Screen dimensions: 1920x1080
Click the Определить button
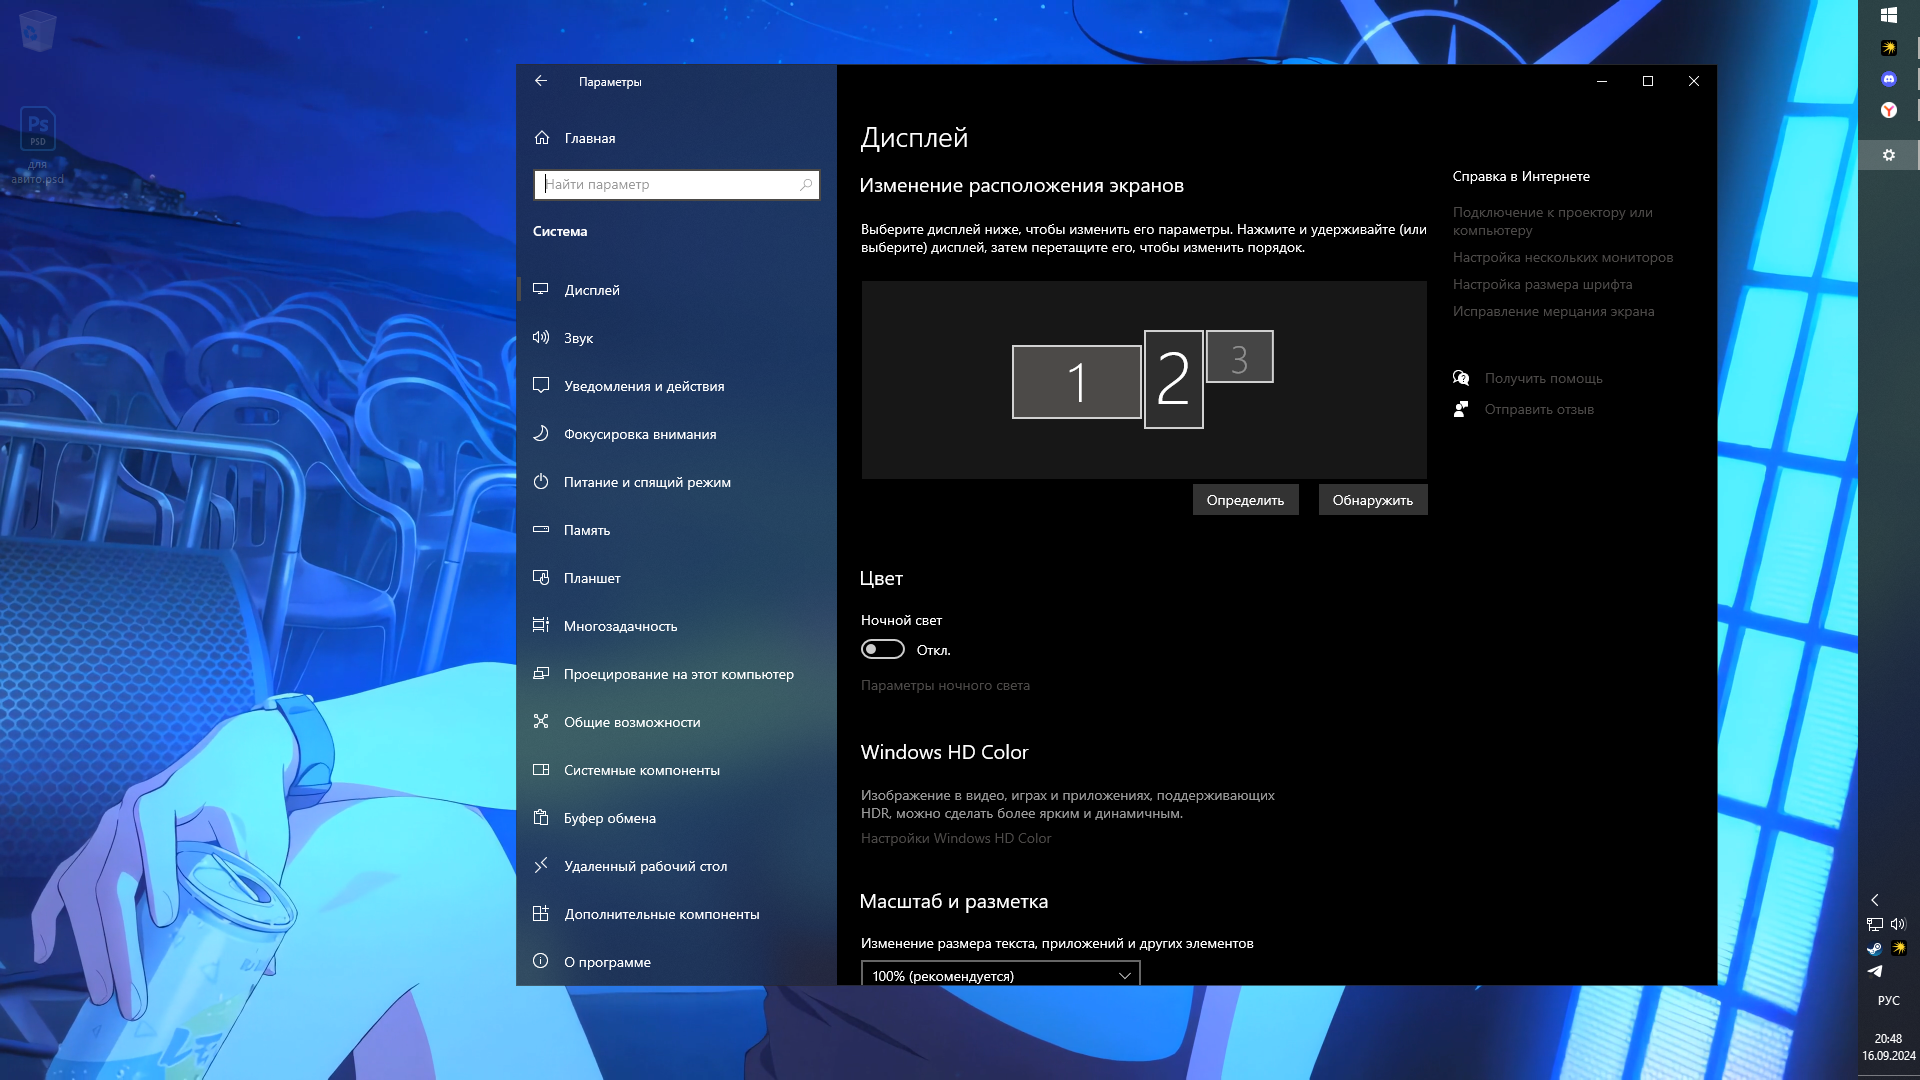point(1245,500)
